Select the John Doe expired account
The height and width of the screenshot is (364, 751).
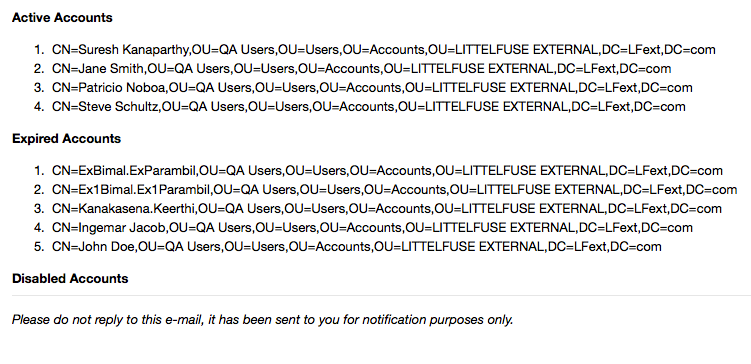click(x=357, y=247)
